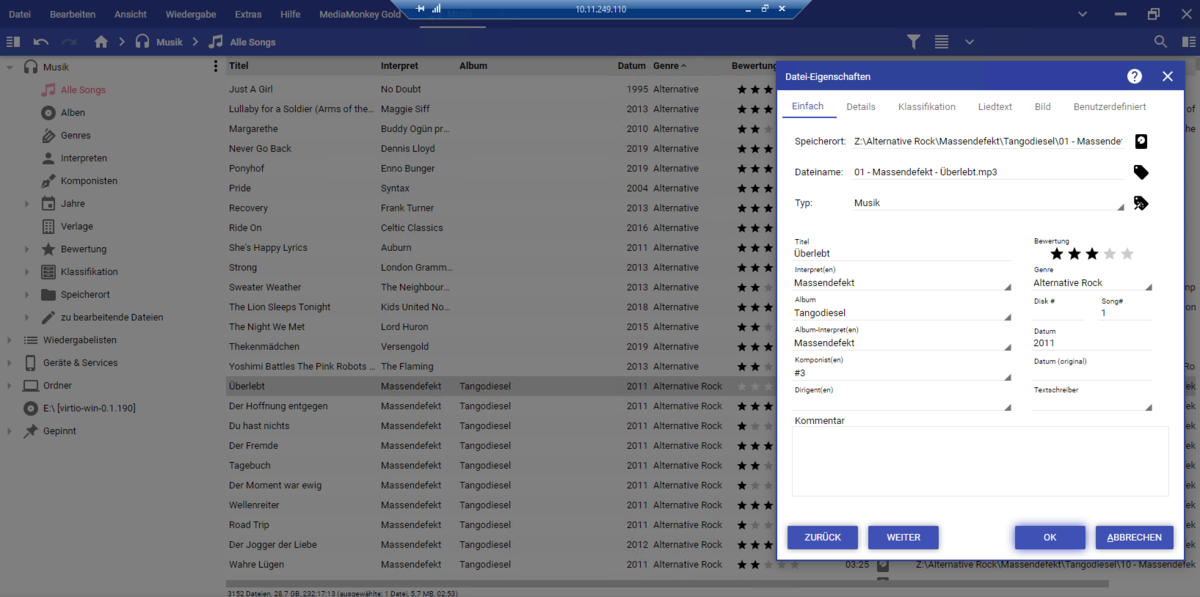Viewport: 1200px width, 597px height.
Task: Click the Gepinnt pin icon
Action: coord(29,430)
